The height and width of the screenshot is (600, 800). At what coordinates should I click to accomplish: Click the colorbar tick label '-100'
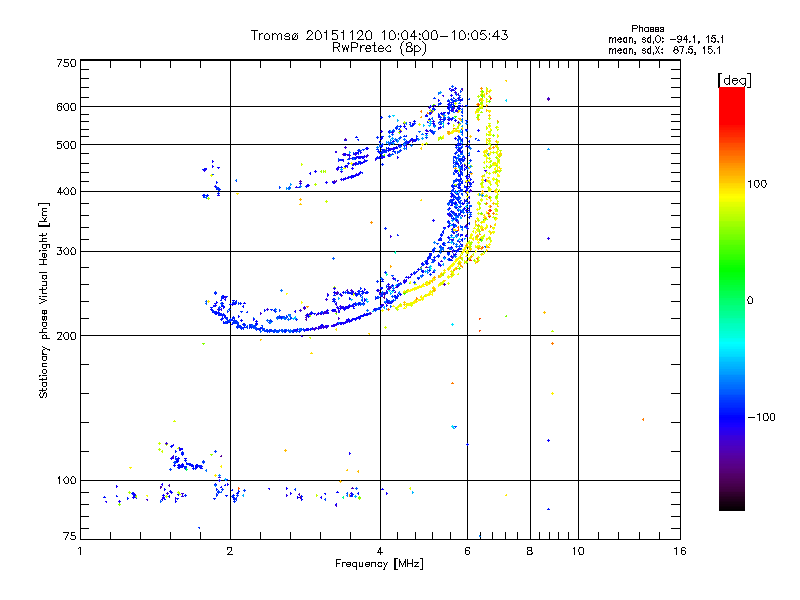tap(761, 417)
